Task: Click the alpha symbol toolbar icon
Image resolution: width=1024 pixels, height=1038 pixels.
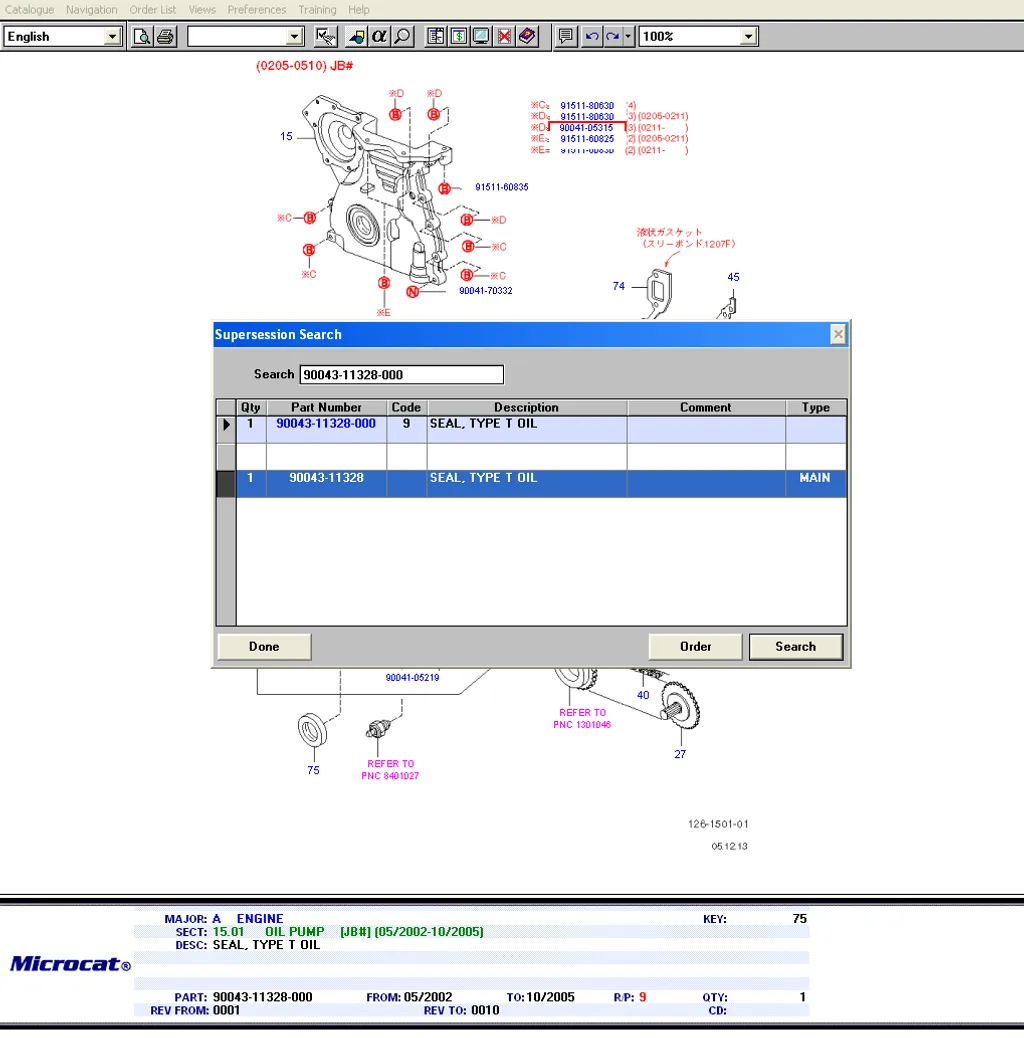Action: 379,36
